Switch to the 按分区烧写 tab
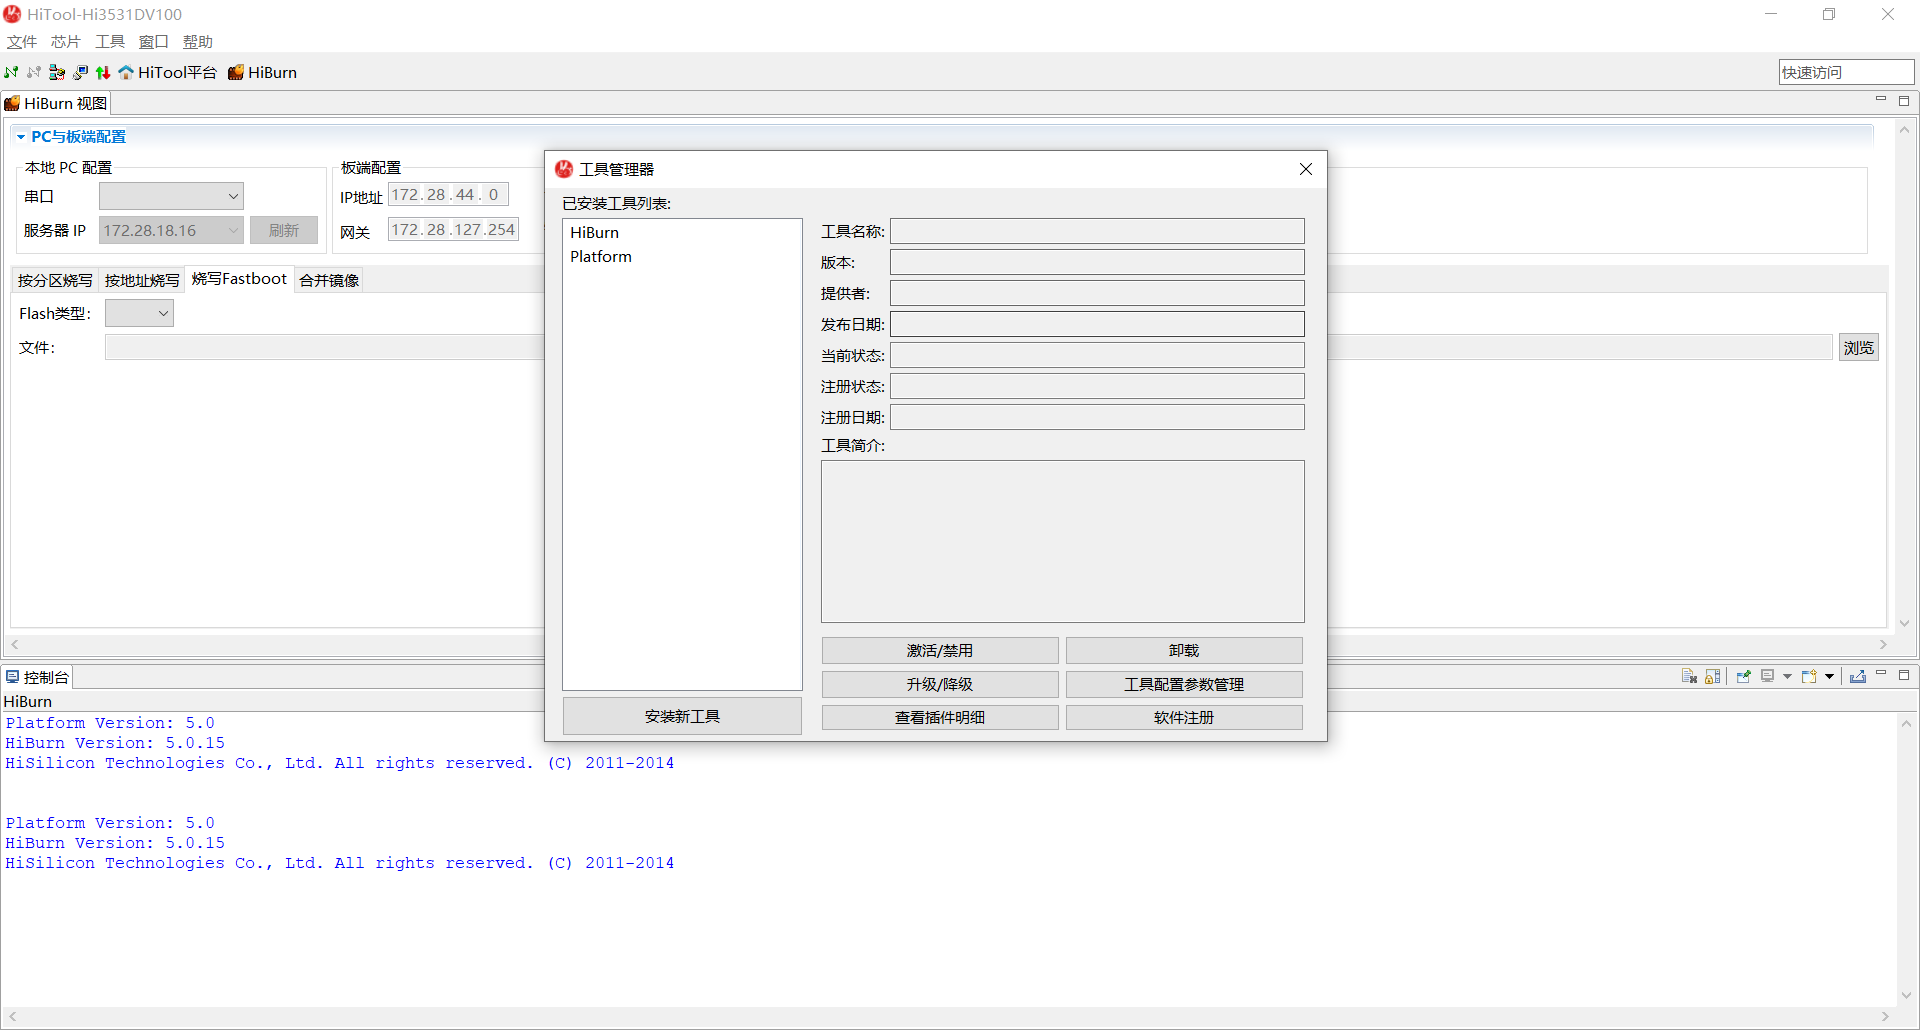 pos(54,280)
